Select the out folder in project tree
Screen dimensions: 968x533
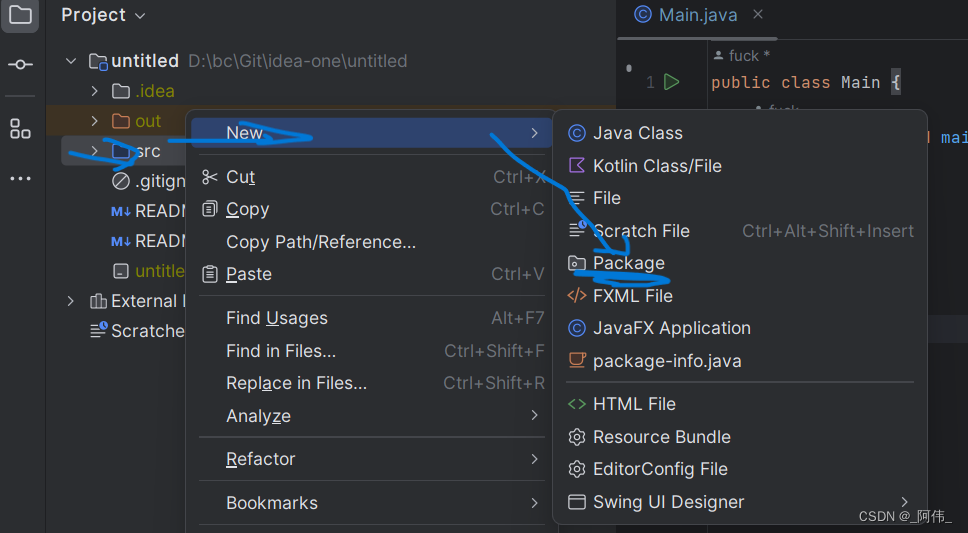[148, 121]
